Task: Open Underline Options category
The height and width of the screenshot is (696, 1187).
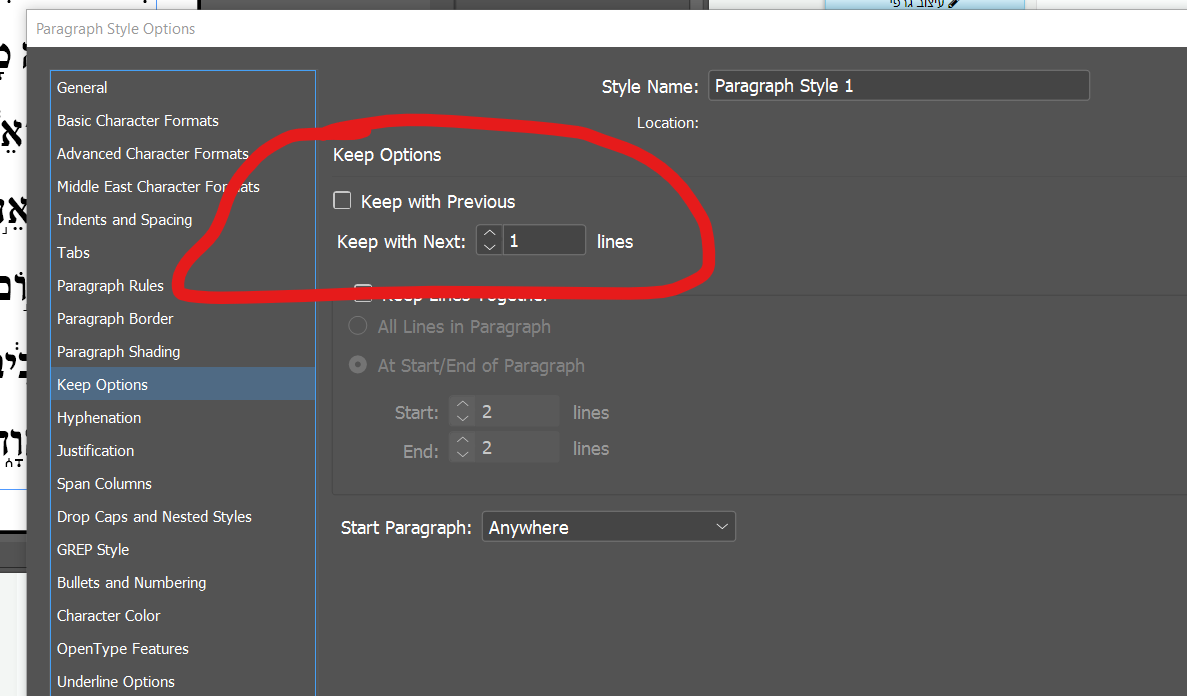Action: pyautogui.click(x=182, y=682)
